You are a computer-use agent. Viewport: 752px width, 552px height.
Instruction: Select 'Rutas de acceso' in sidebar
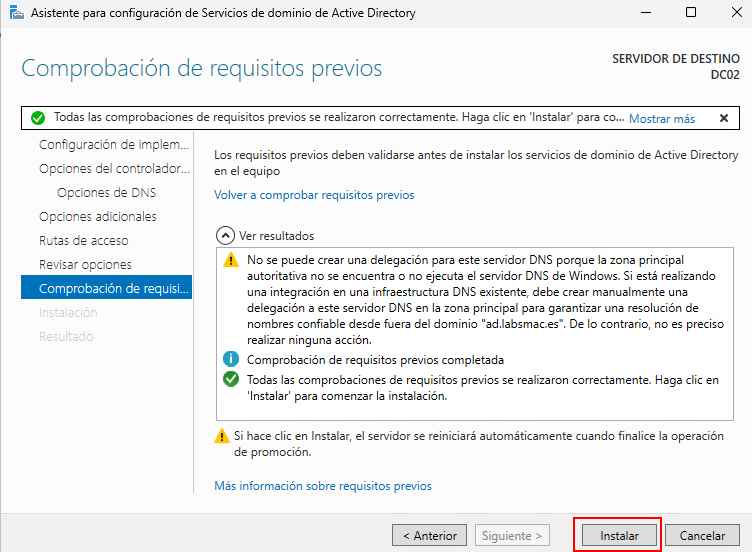point(83,240)
